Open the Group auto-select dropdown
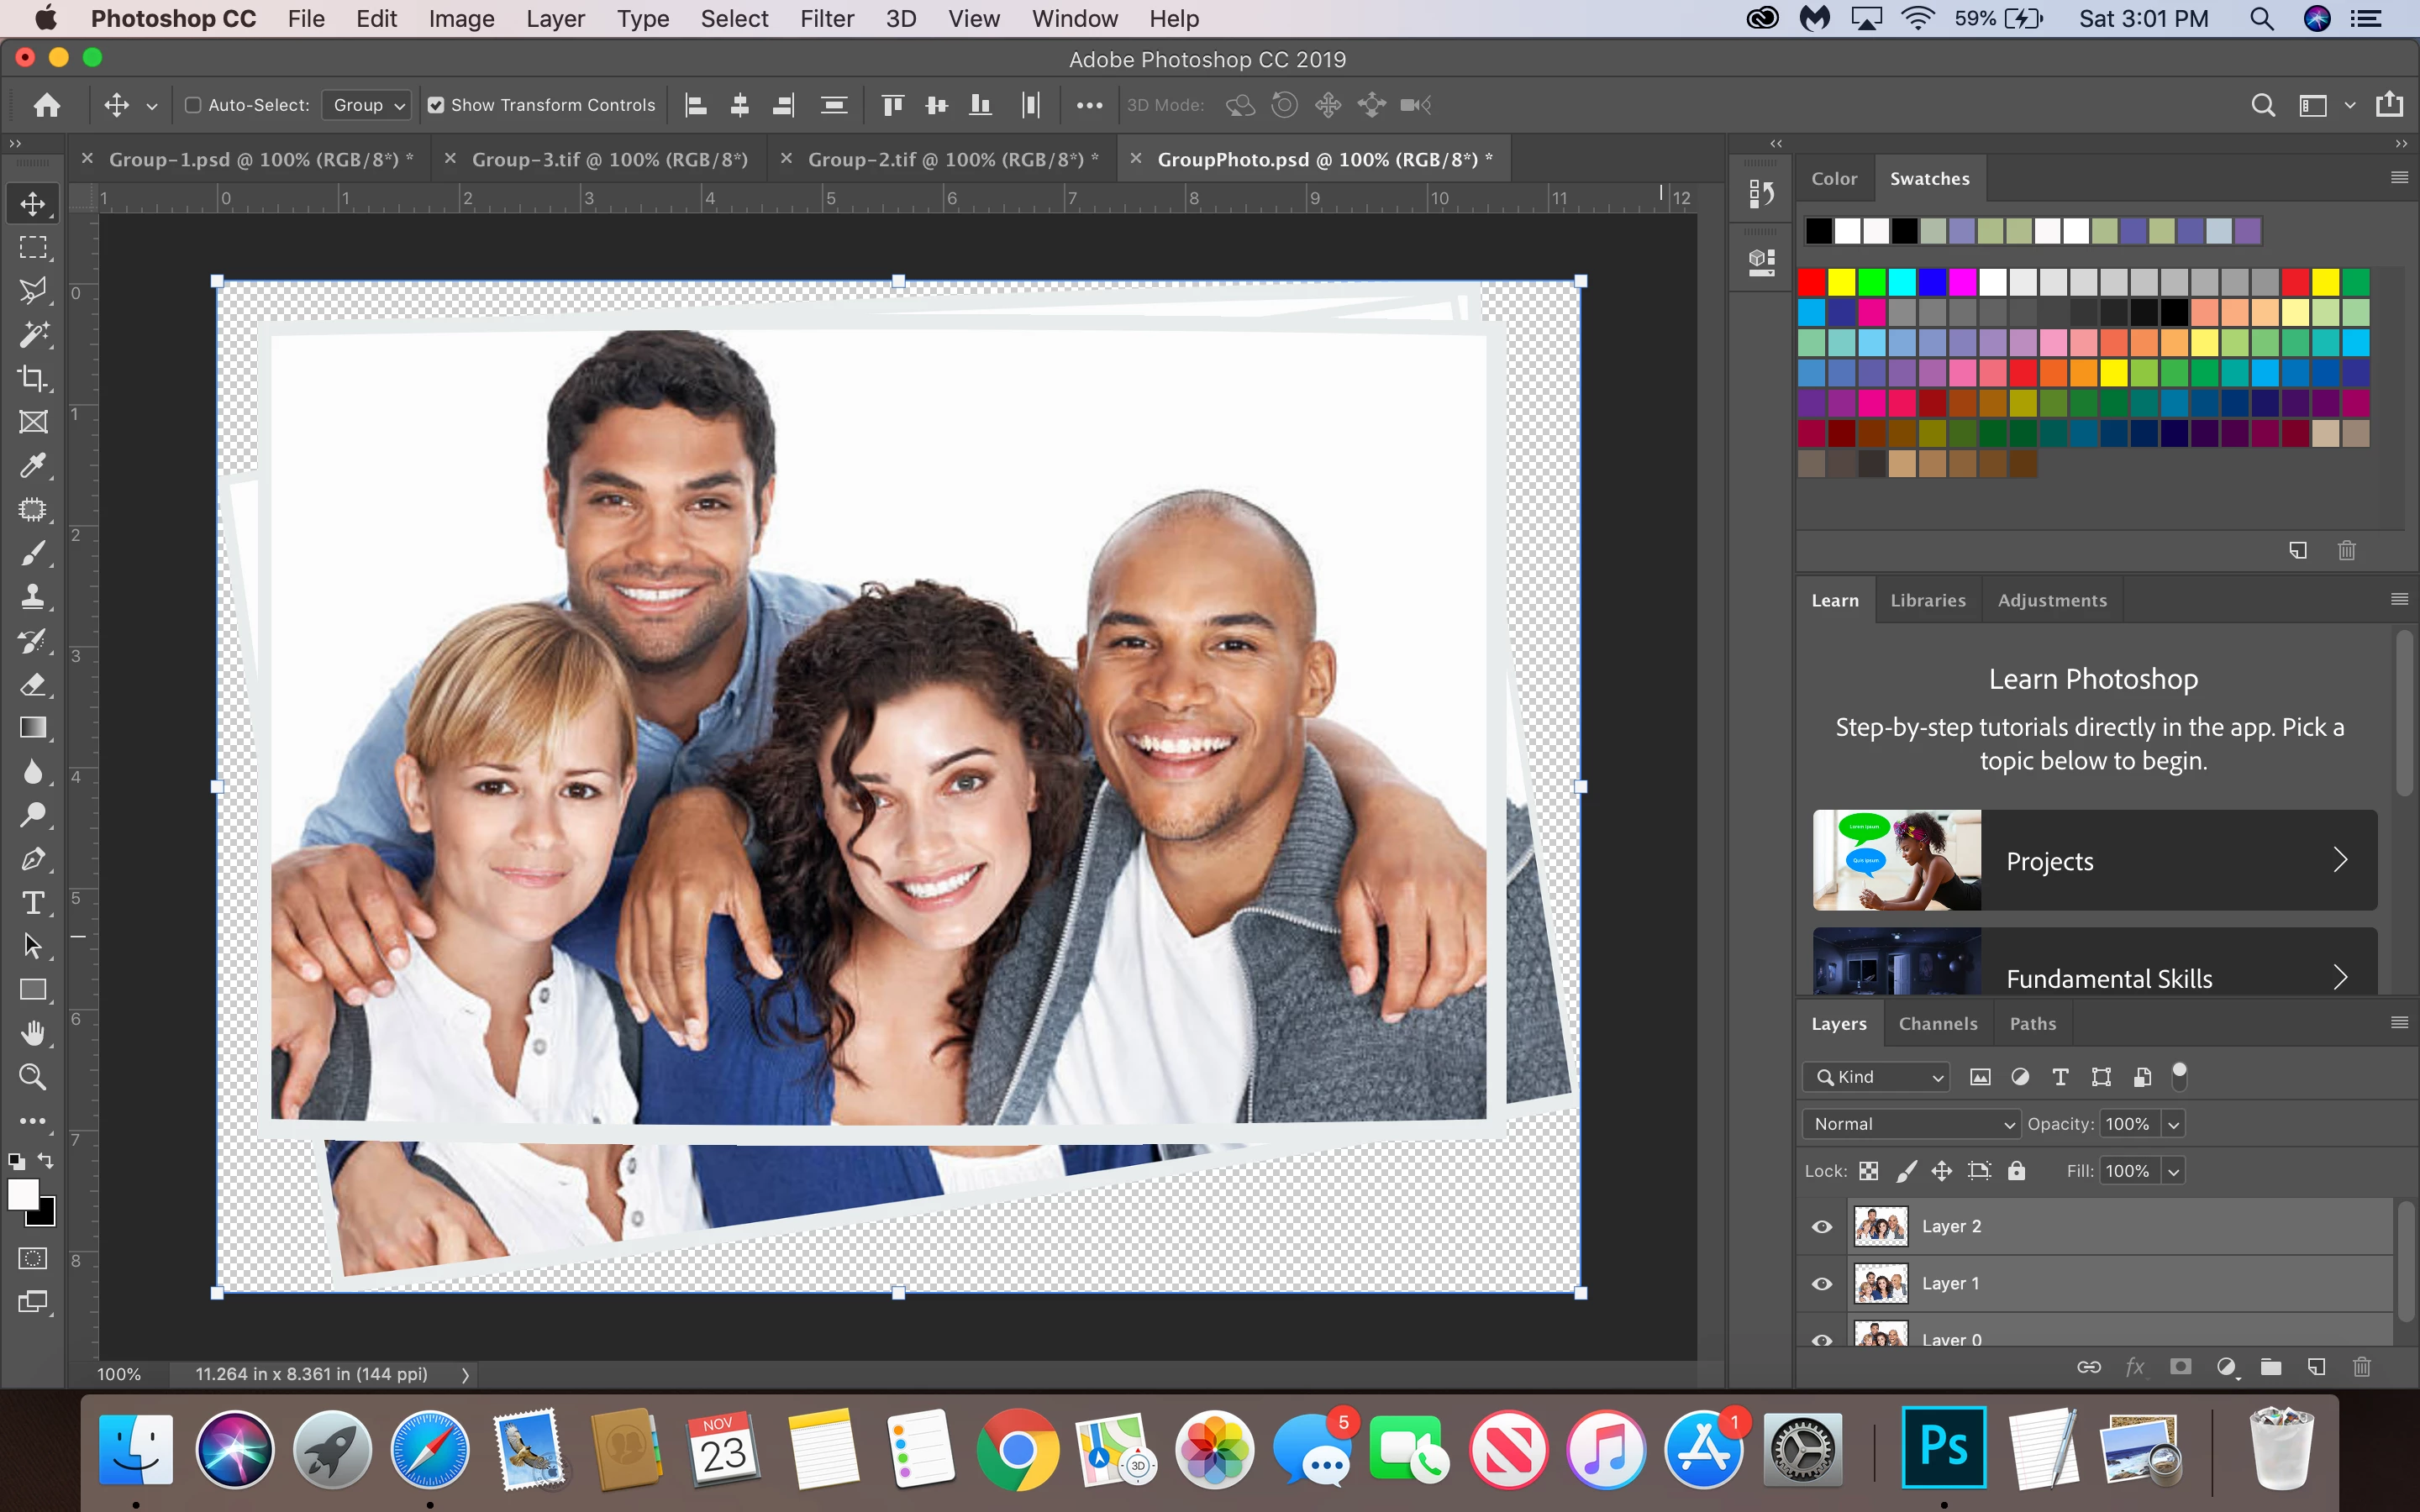The image size is (2420, 1512). [x=368, y=105]
